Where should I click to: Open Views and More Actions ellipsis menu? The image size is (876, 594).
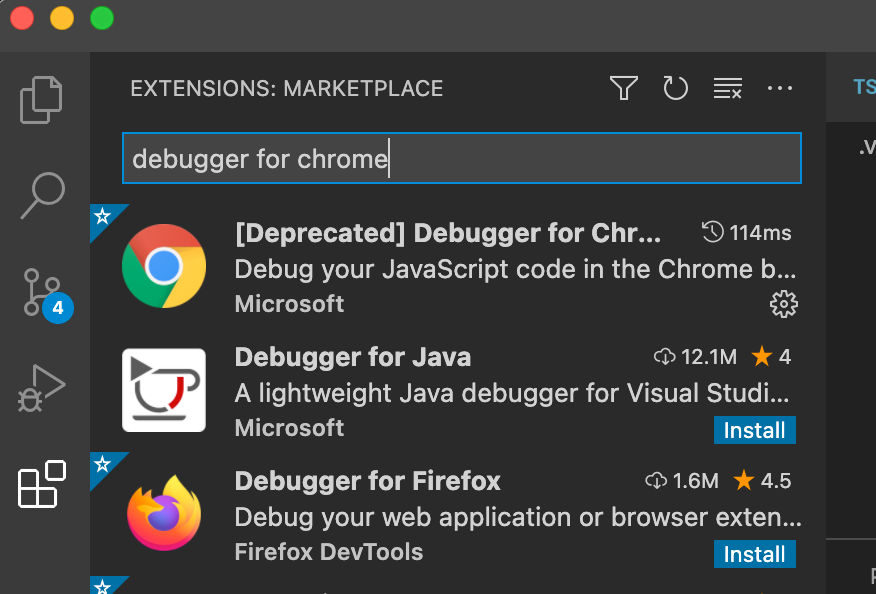[779, 88]
